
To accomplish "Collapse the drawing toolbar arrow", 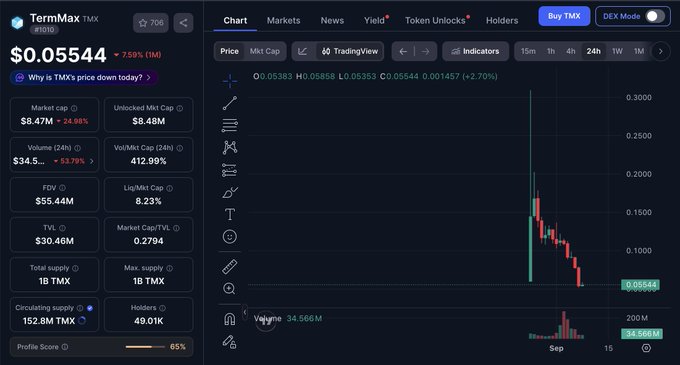I will (x=245, y=312).
